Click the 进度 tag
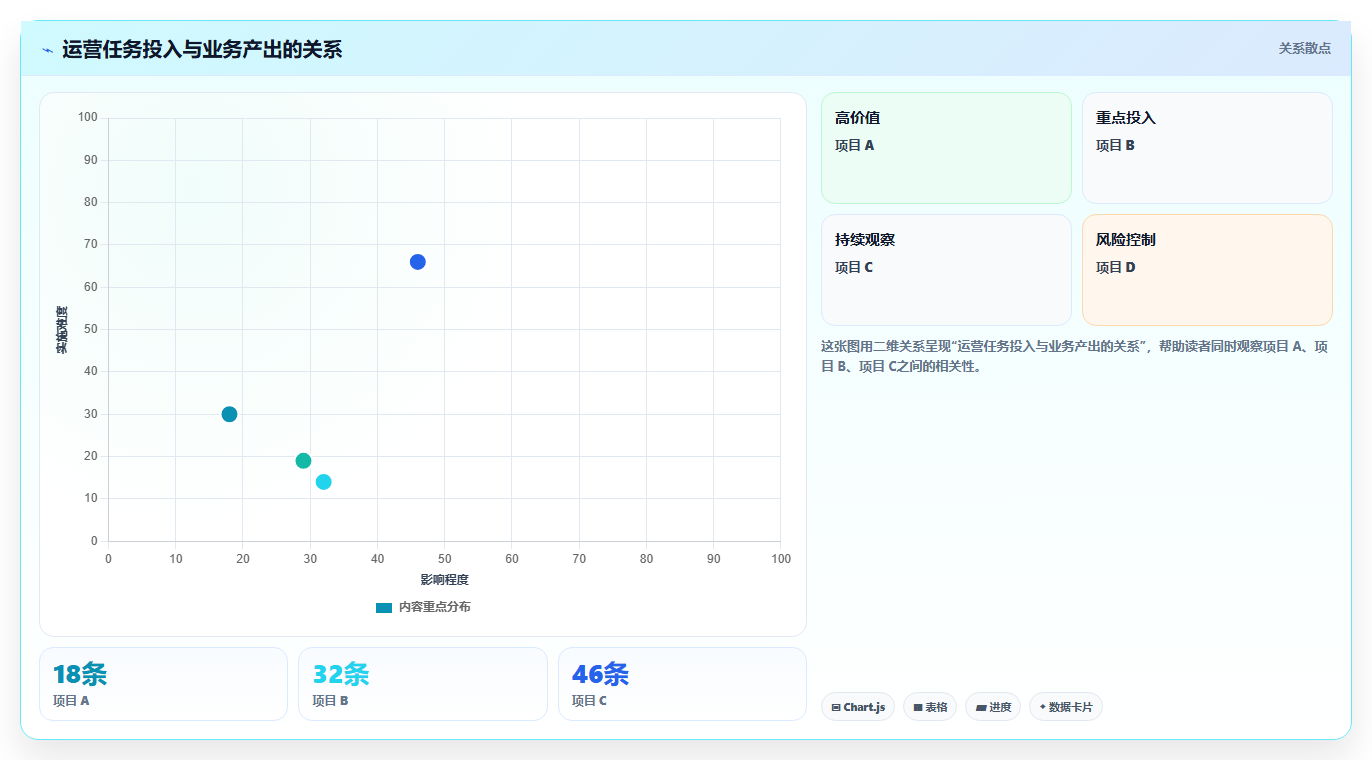The width and height of the screenshot is (1372, 760). (993, 707)
